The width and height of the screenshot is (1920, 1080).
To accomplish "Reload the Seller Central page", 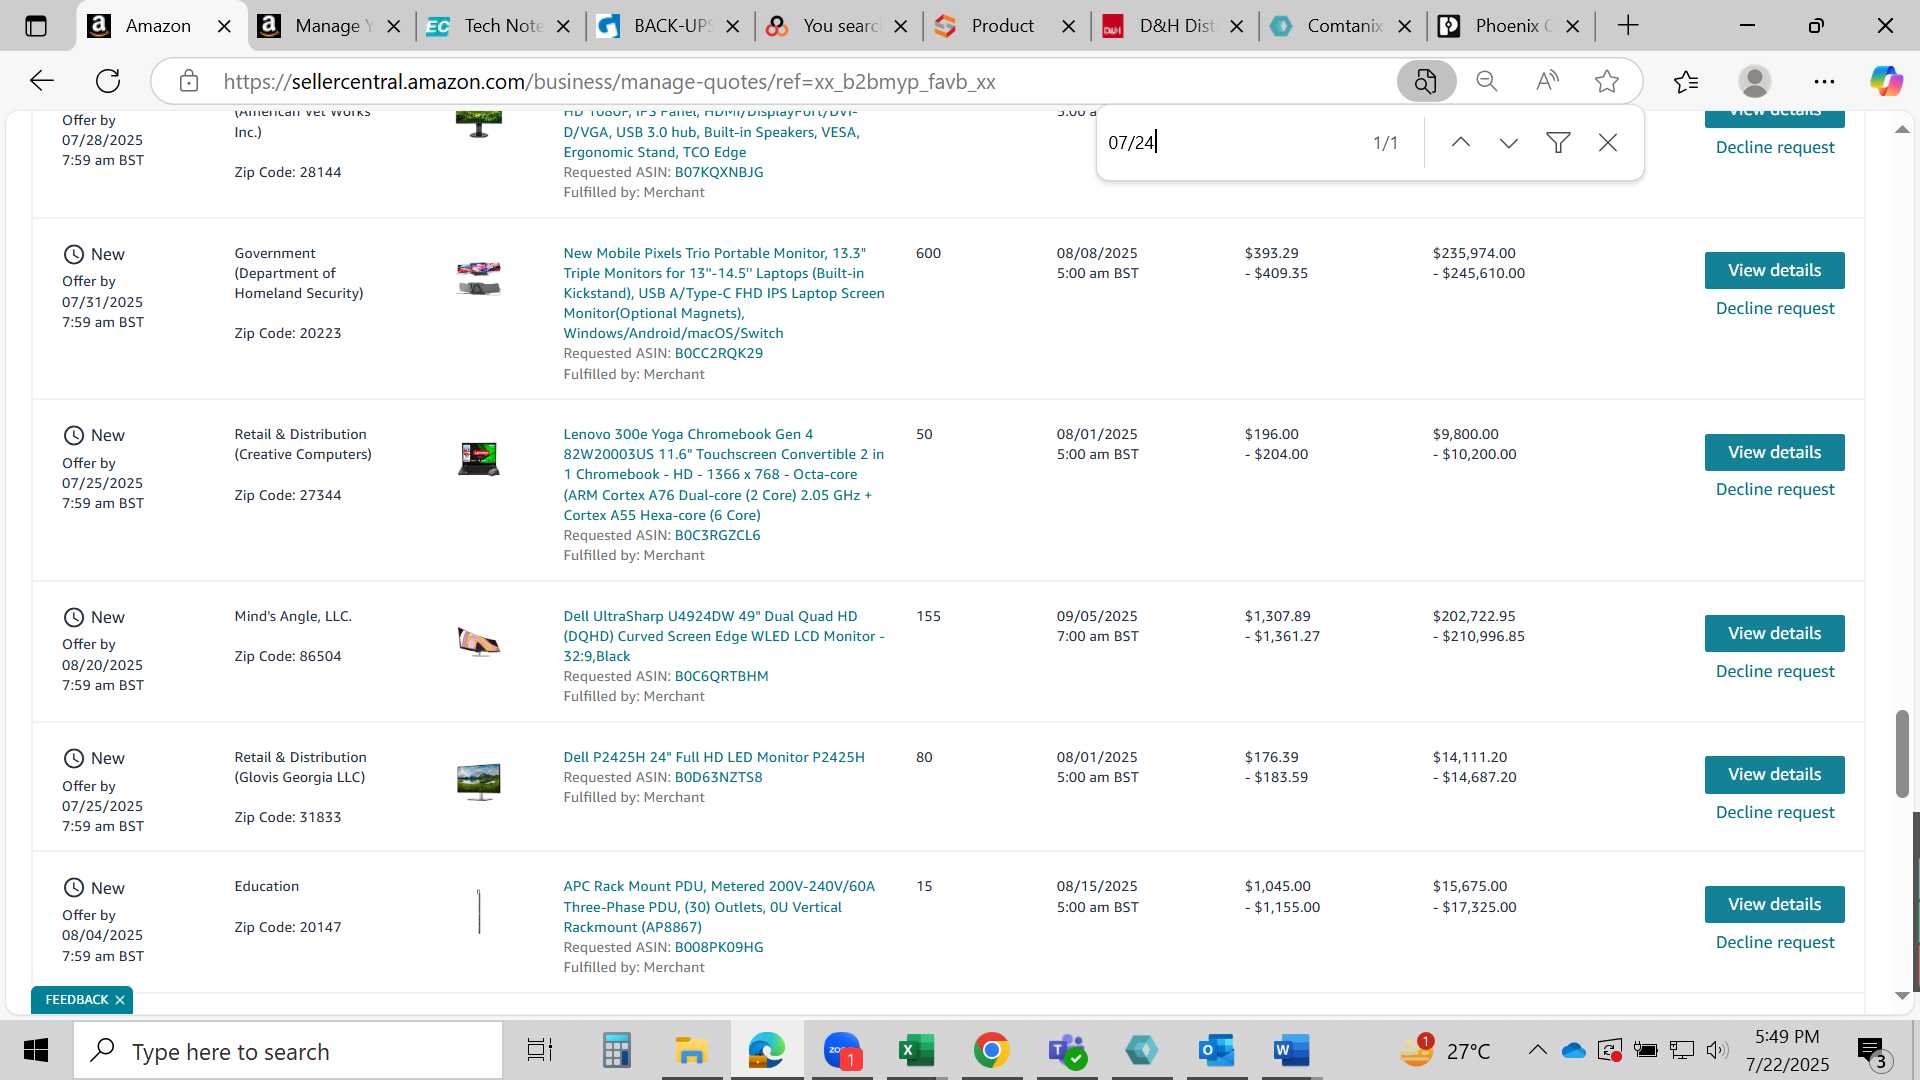I will 108,81.
